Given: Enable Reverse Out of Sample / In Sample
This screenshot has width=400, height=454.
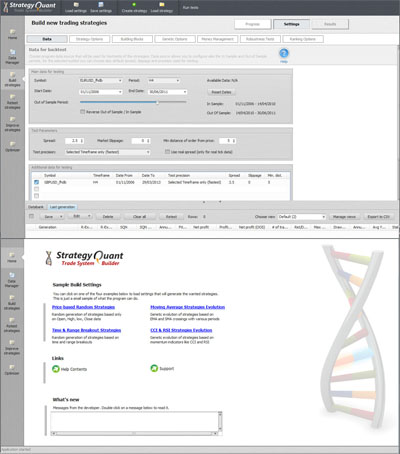Looking at the screenshot, I should [x=83, y=112].
